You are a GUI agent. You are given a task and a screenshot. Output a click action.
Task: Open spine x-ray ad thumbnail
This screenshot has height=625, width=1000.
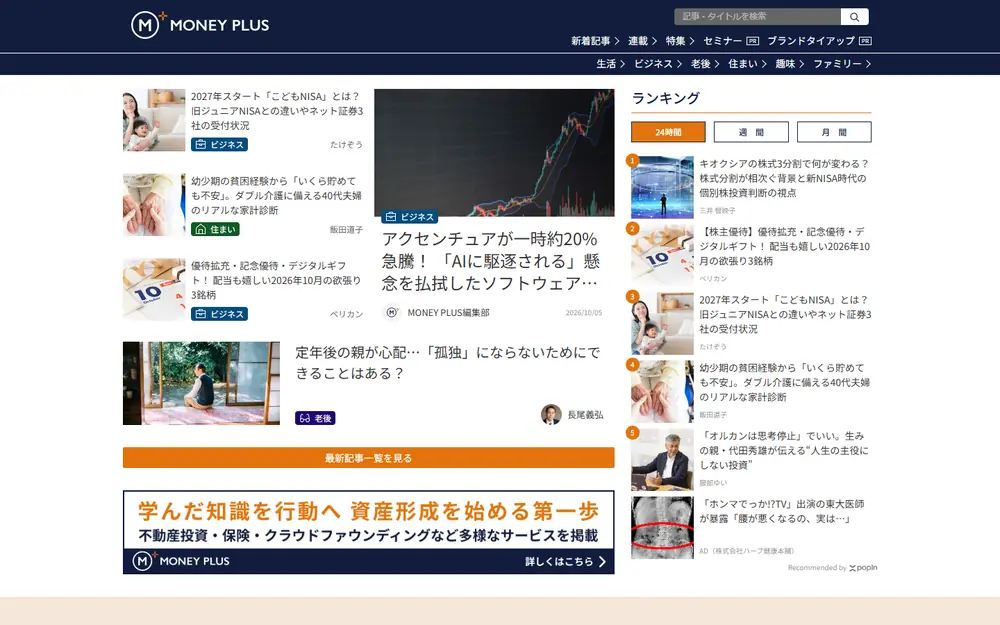coord(663,528)
